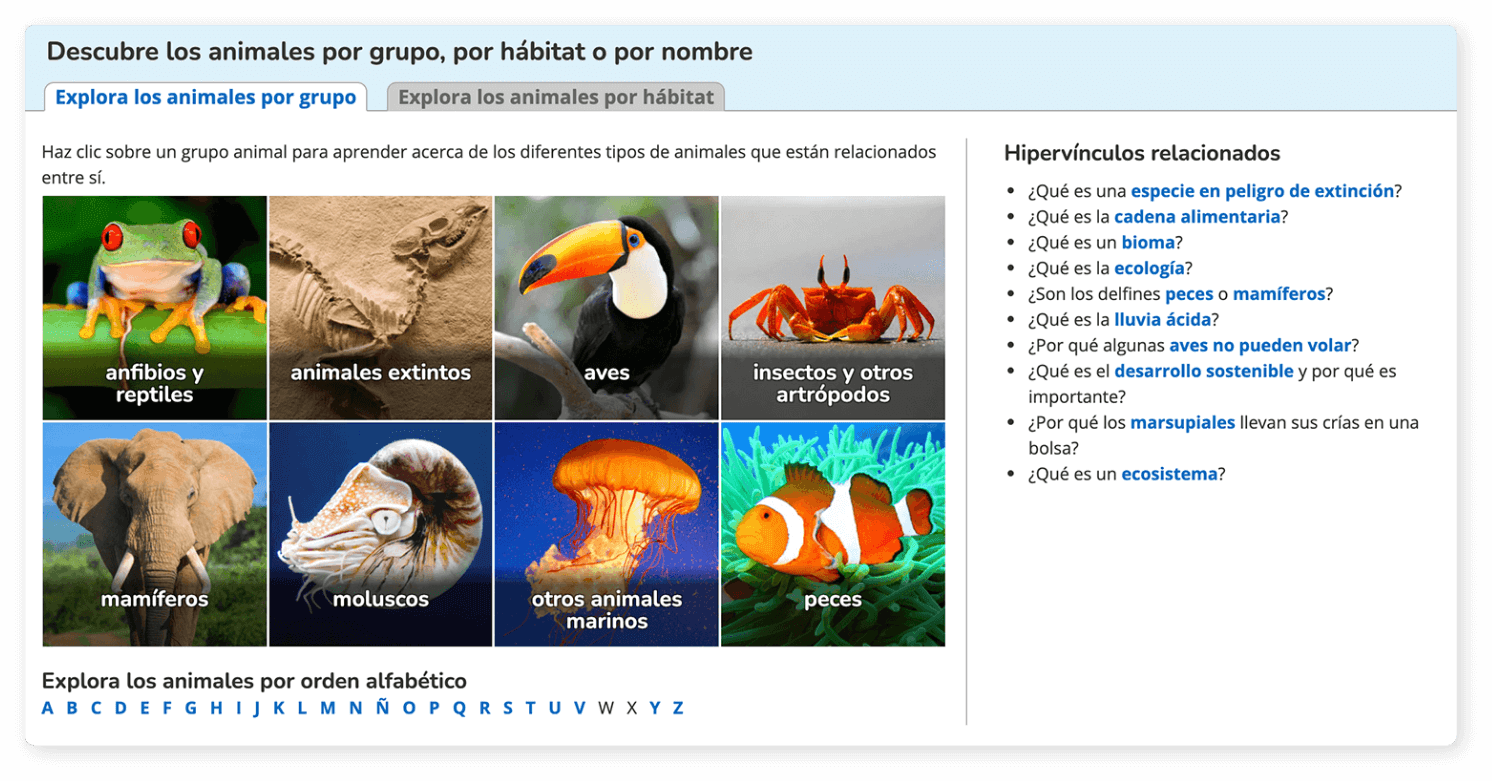Follow the 'ecología' link

[1149, 268]
